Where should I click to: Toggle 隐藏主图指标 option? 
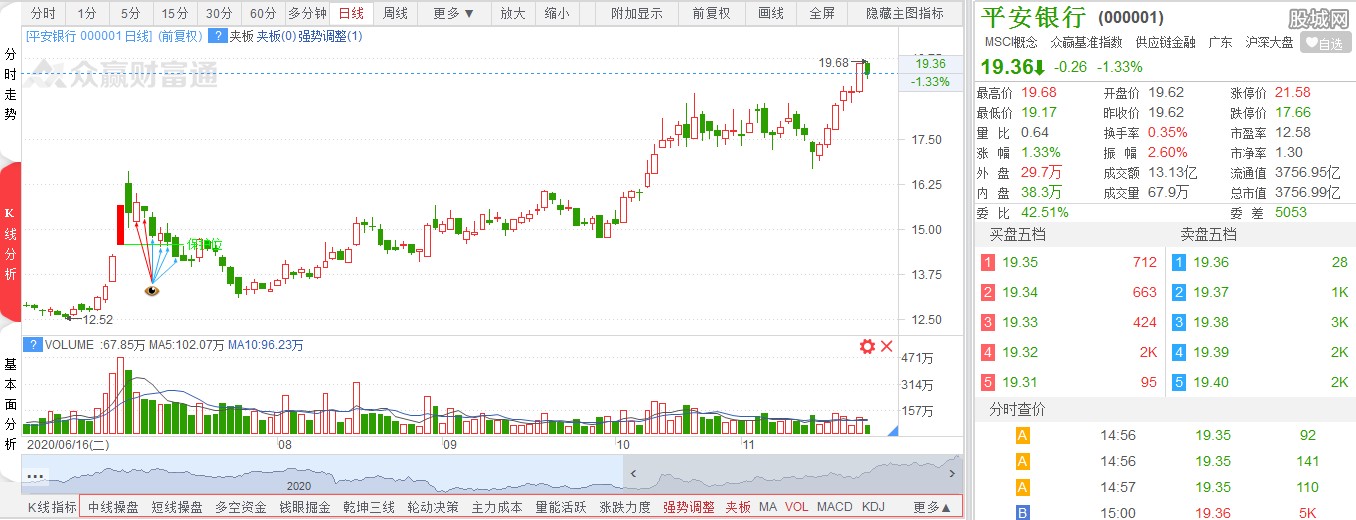click(x=905, y=13)
